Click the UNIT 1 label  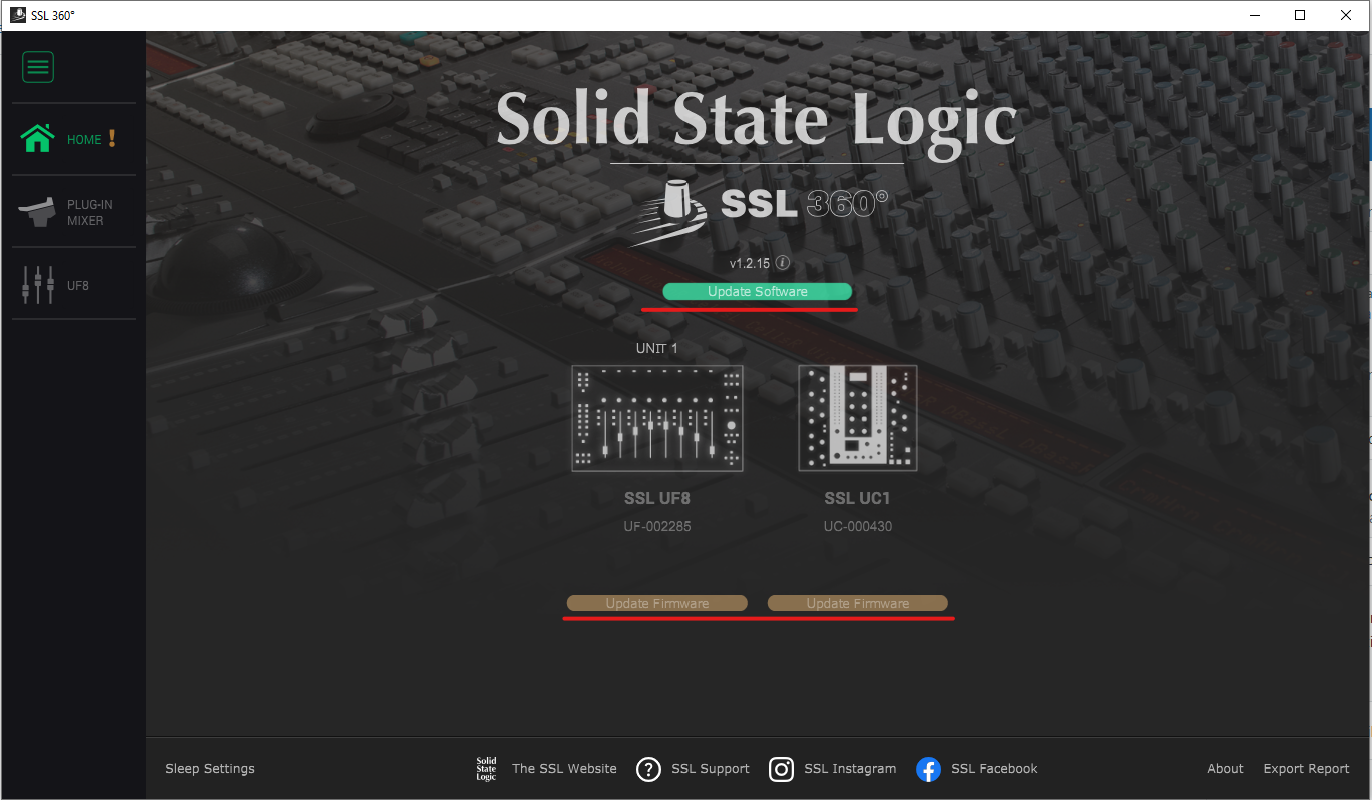657,348
